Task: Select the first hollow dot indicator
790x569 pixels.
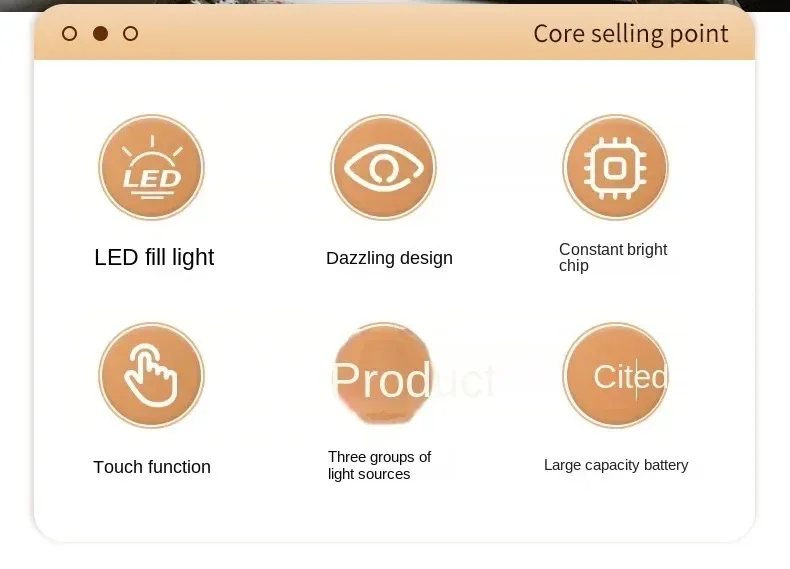Action: [x=70, y=34]
